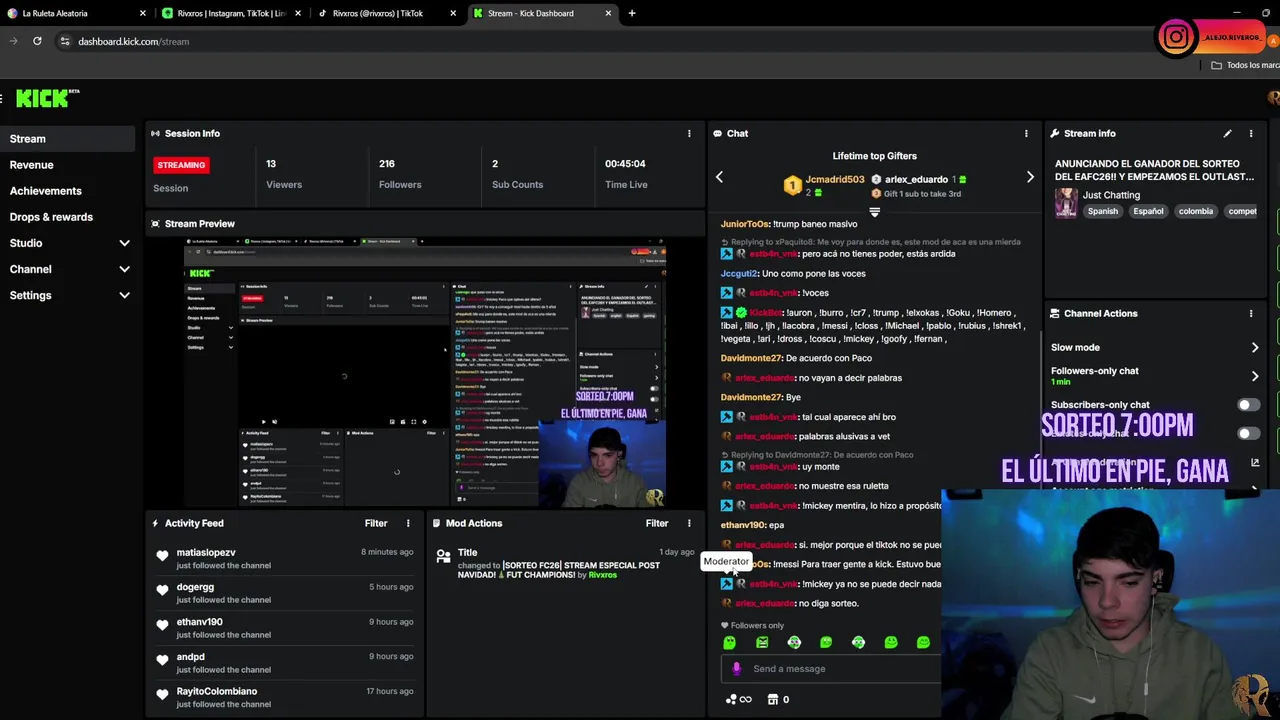Open Followers-only chat options chevron
This screenshot has width=1280, height=720.
pyautogui.click(x=1255, y=376)
